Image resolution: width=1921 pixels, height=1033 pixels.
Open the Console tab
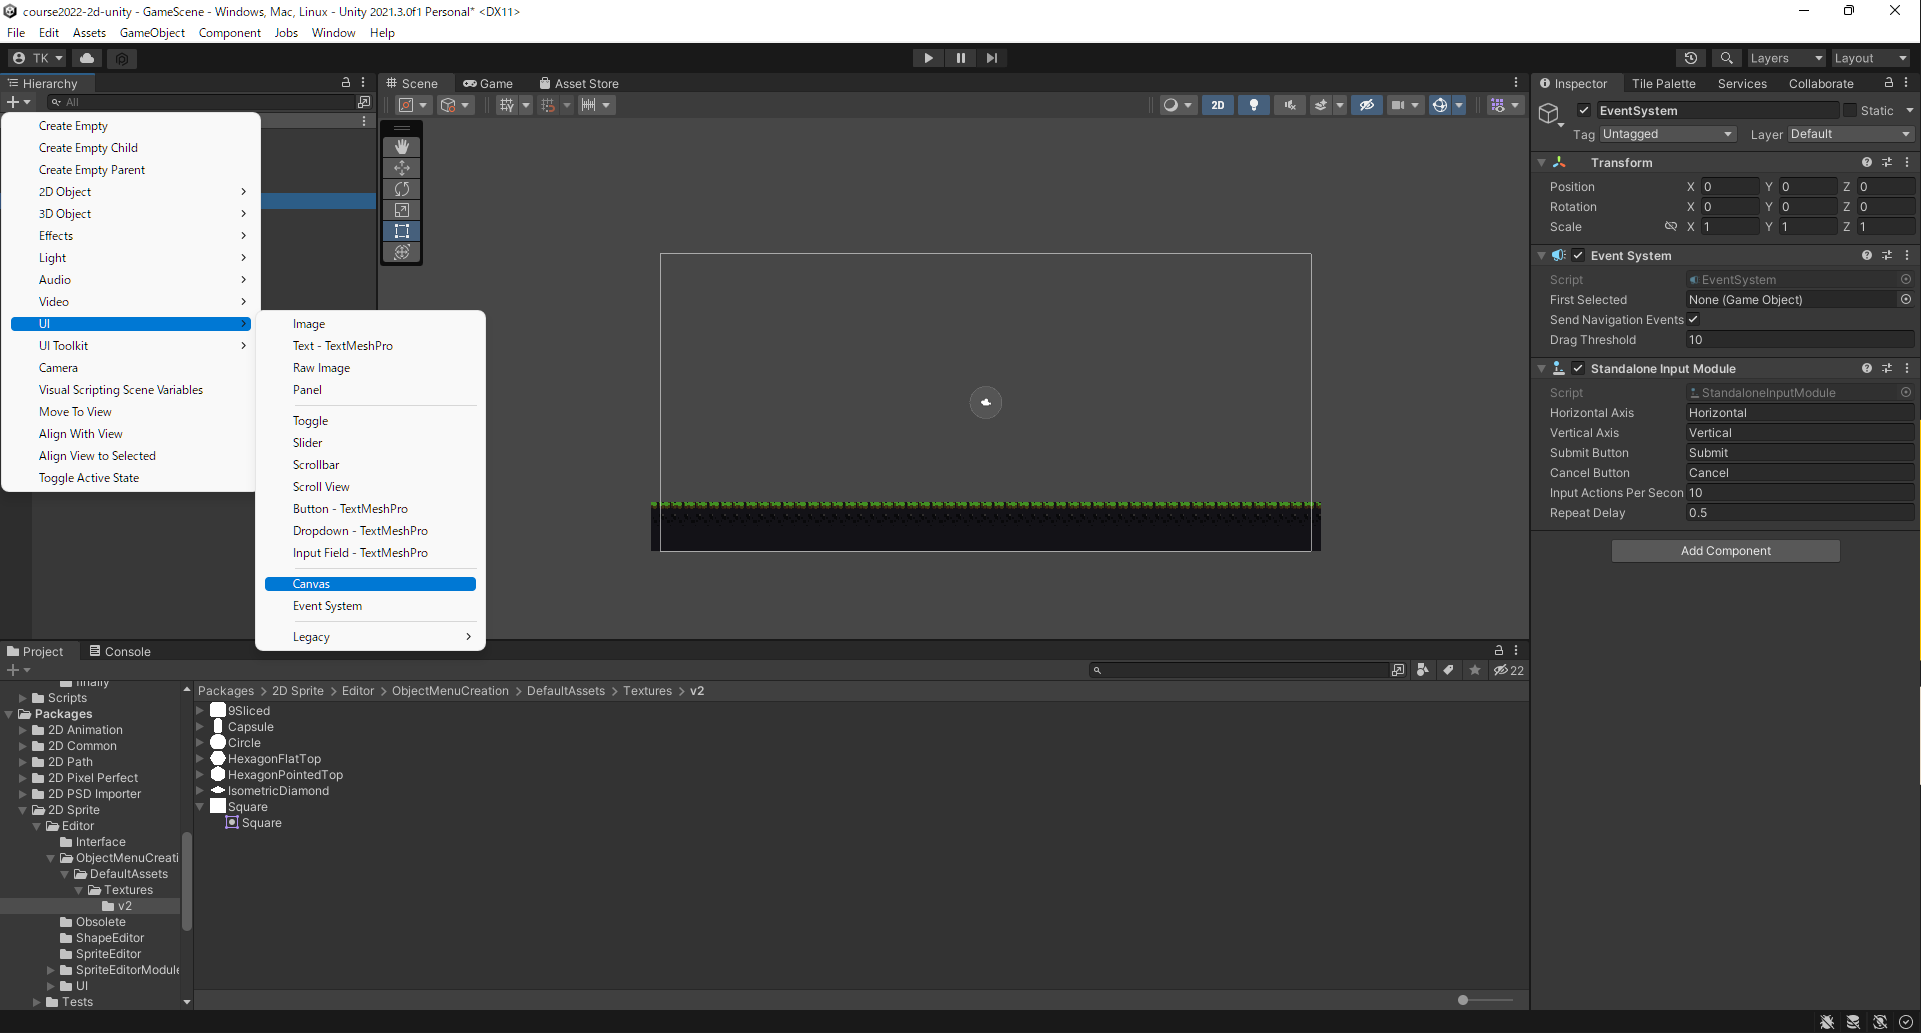pyautogui.click(x=120, y=651)
